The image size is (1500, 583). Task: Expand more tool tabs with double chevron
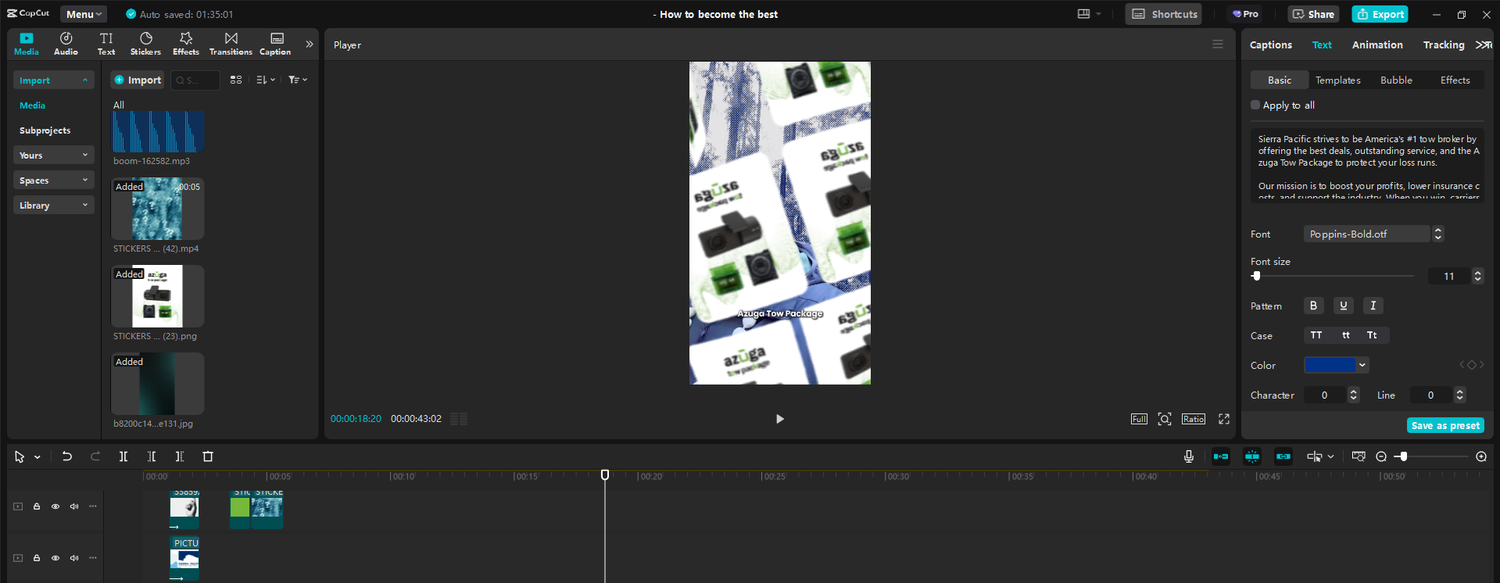coord(309,44)
